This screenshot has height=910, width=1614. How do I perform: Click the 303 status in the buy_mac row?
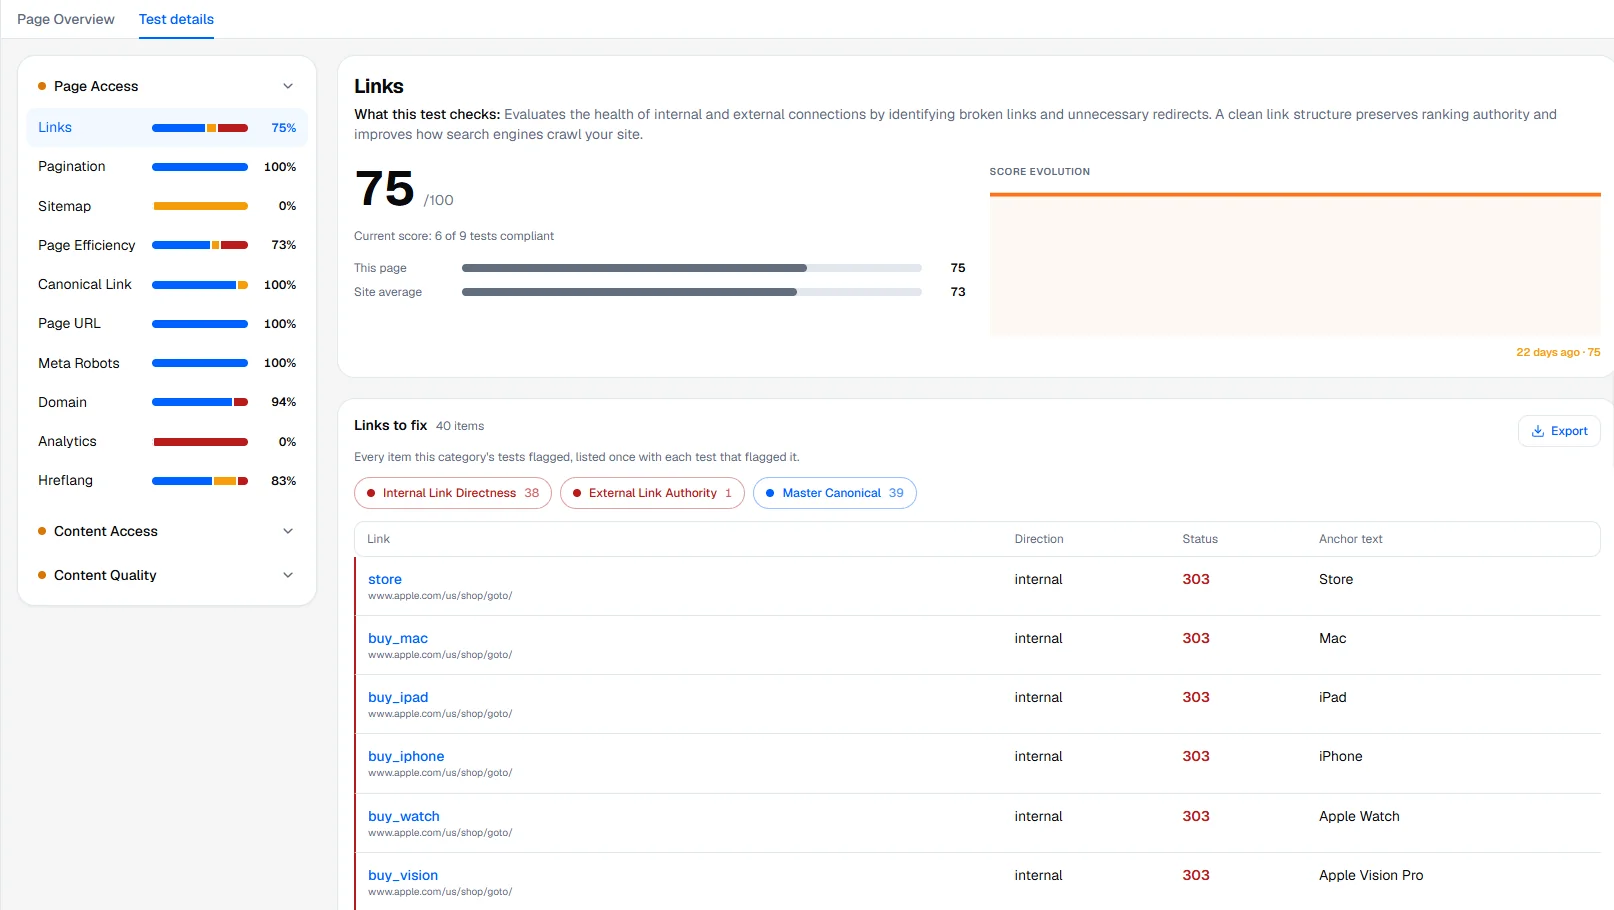(x=1196, y=638)
